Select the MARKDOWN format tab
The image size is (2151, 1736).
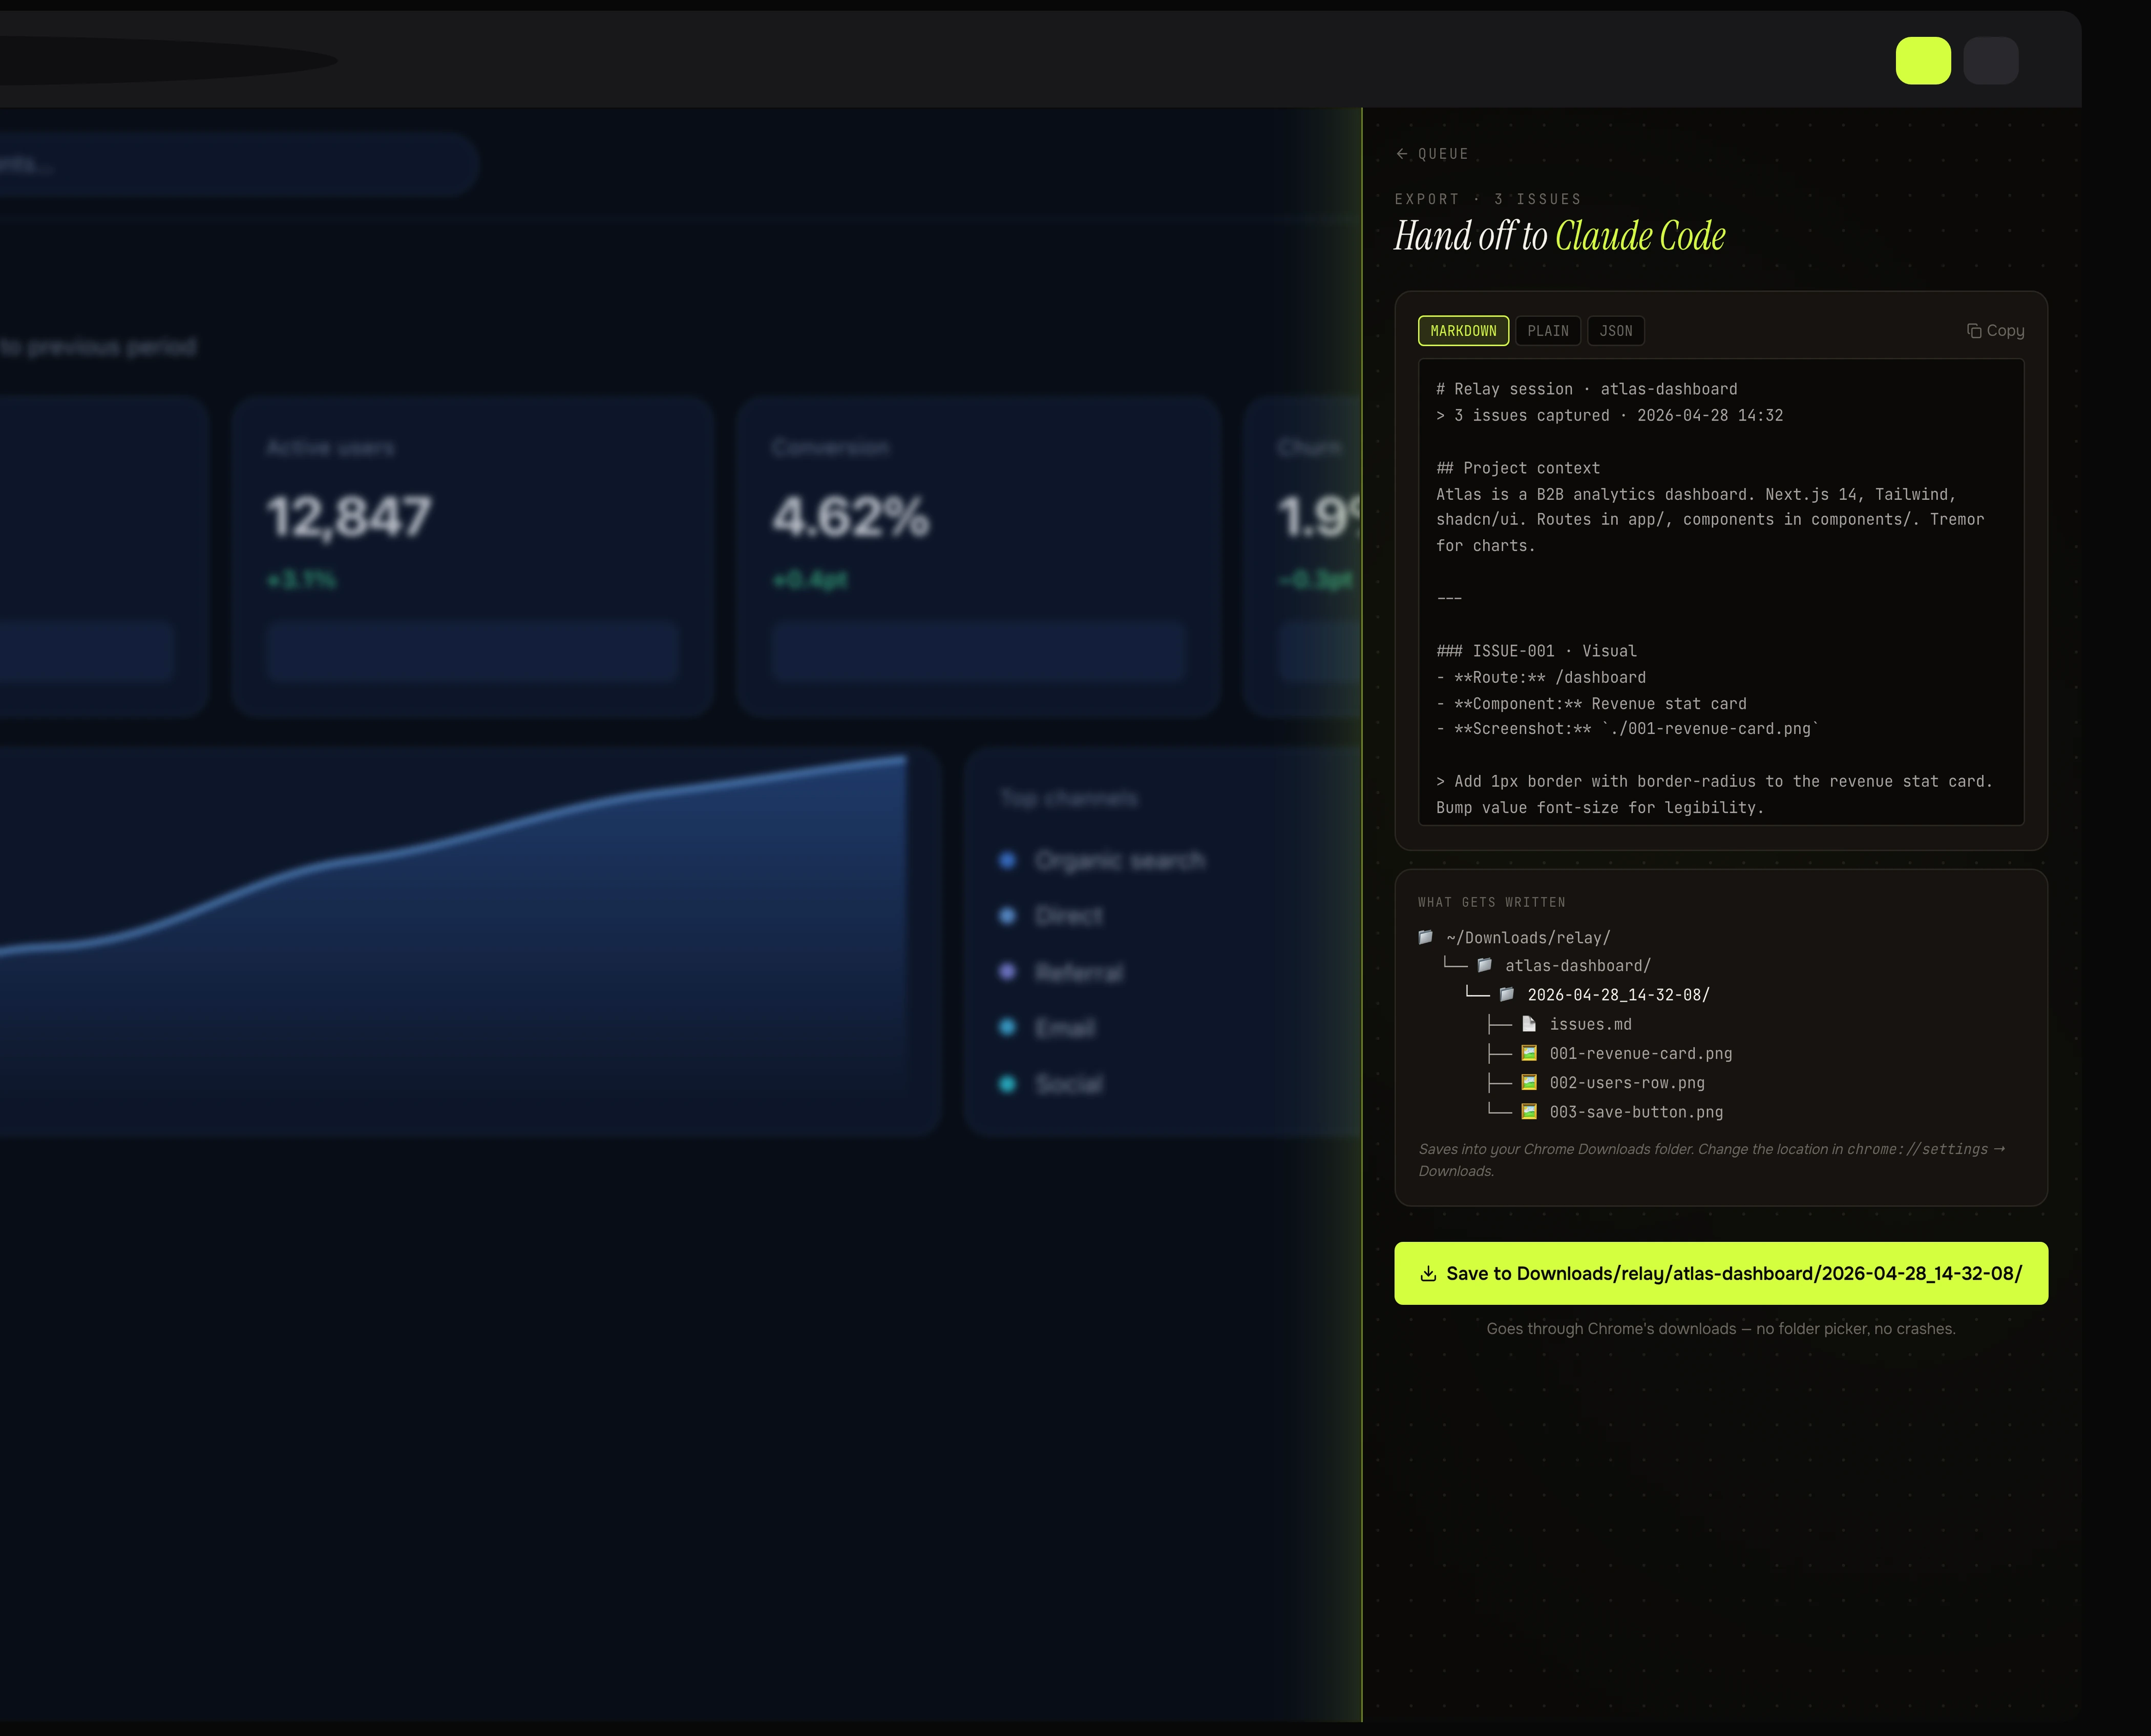pyautogui.click(x=1463, y=331)
